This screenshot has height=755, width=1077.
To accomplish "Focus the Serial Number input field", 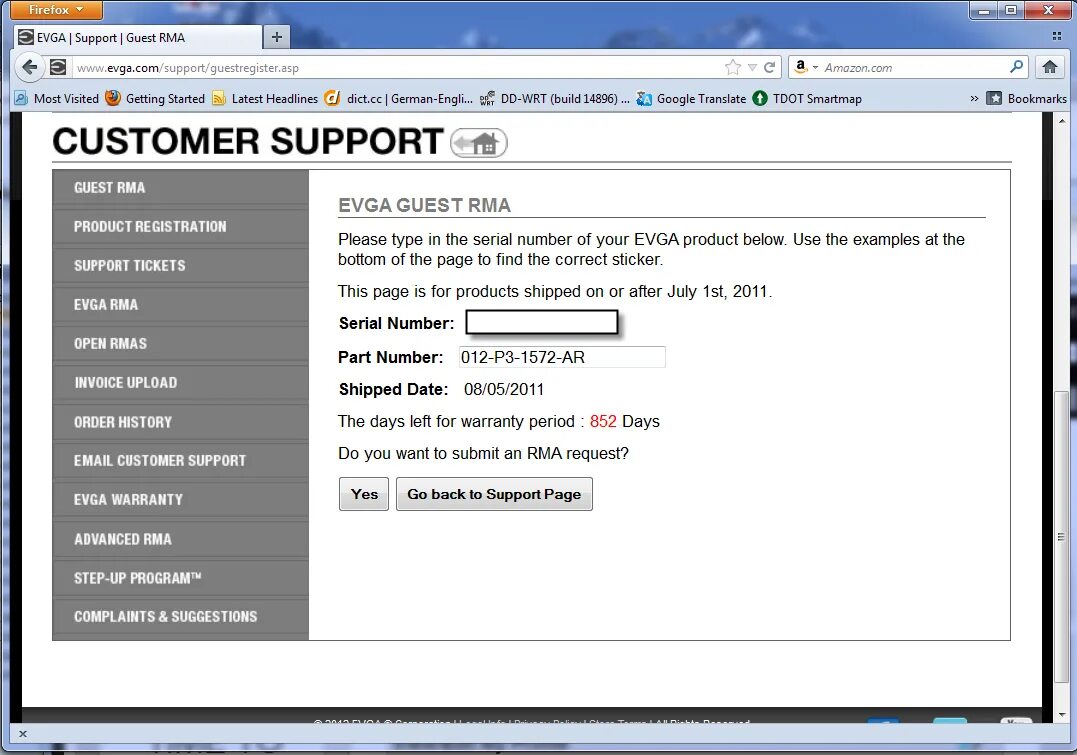I will [x=542, y=322].
